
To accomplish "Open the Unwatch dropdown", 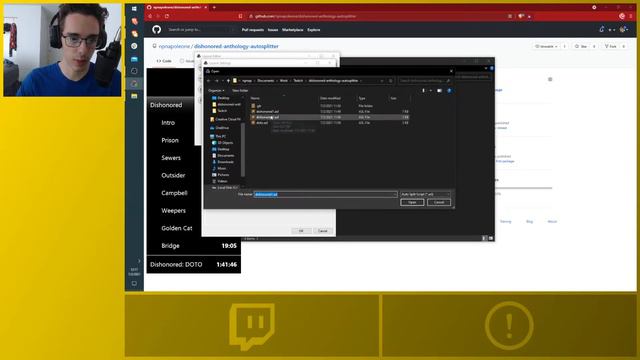I will (x=546, y=47).
